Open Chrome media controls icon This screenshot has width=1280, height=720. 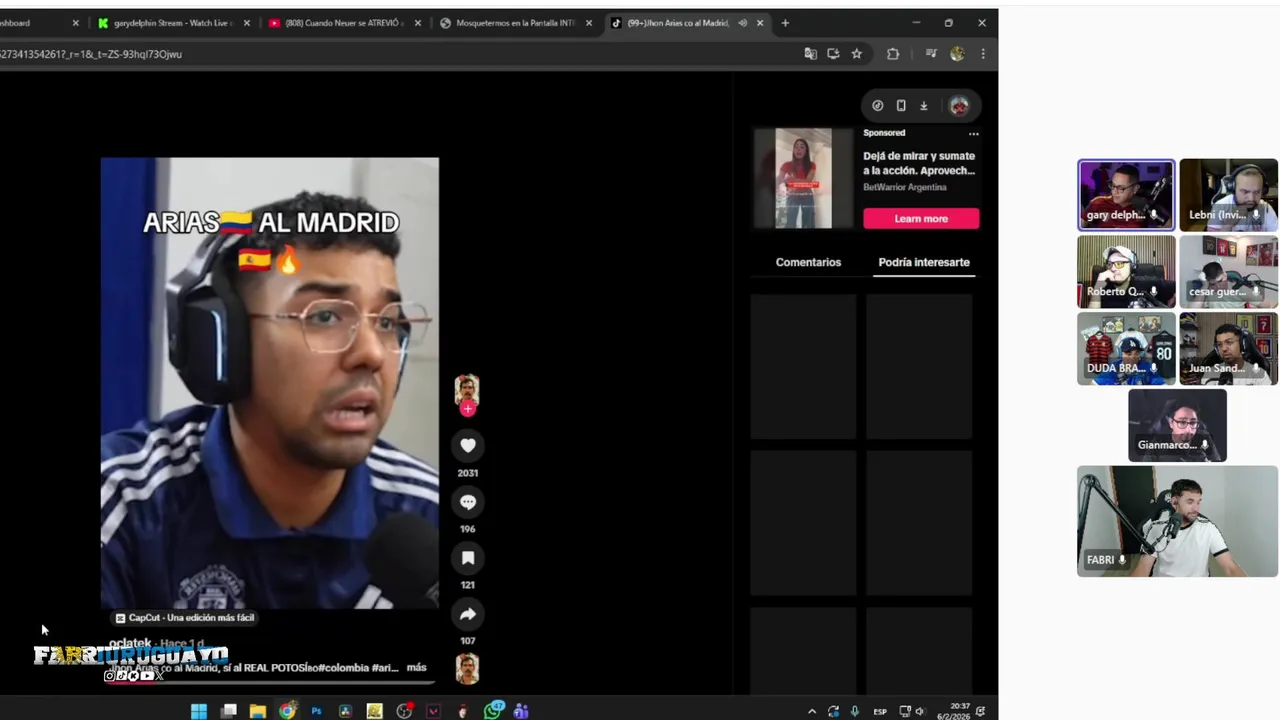click(931, 54)
